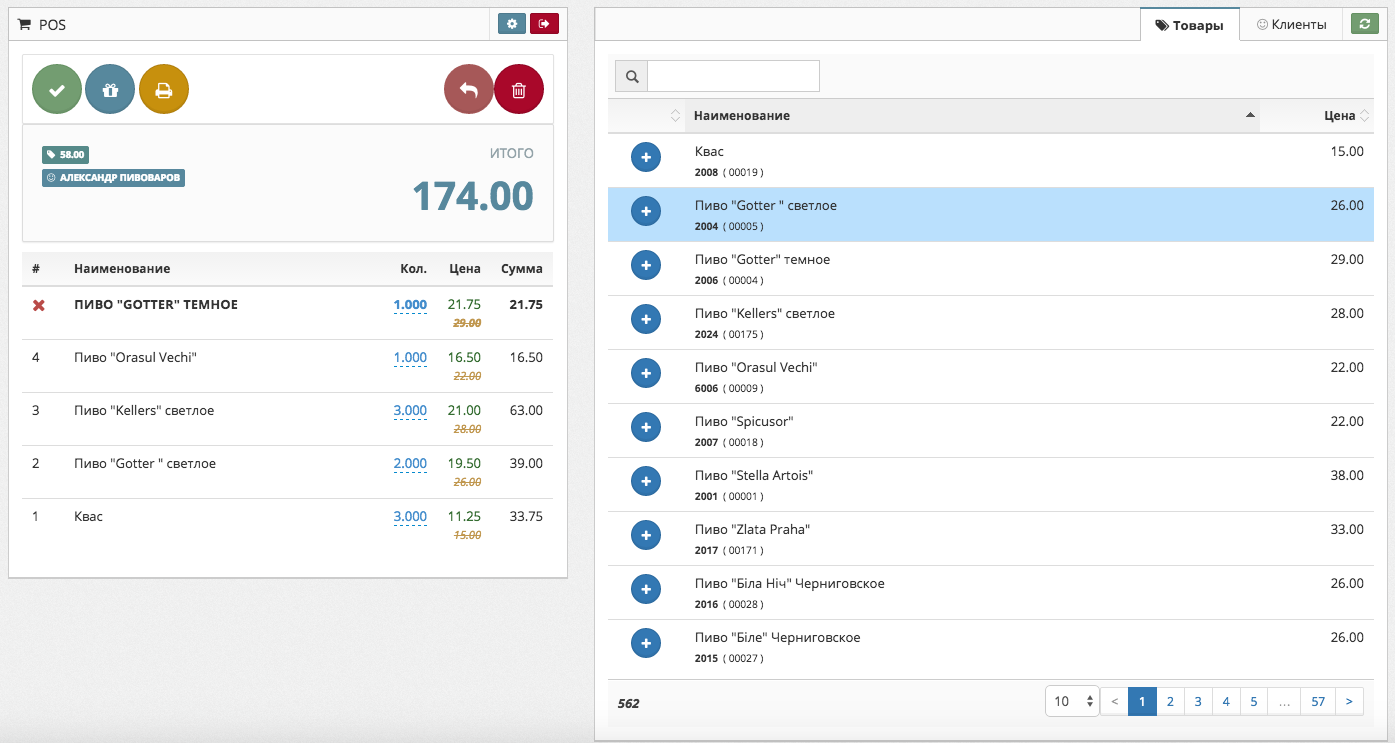Switch to the Товары tab

coord(1190,25)
